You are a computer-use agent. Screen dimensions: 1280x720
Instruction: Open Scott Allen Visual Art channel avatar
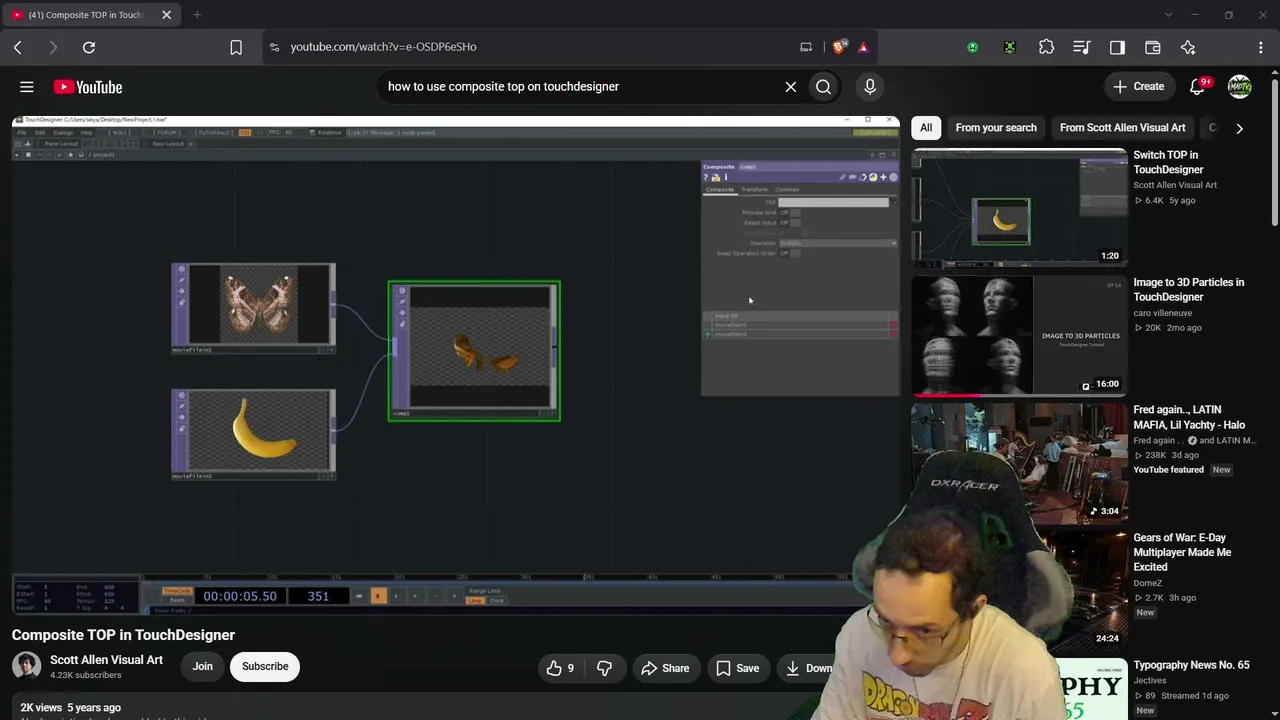point(27,666)
